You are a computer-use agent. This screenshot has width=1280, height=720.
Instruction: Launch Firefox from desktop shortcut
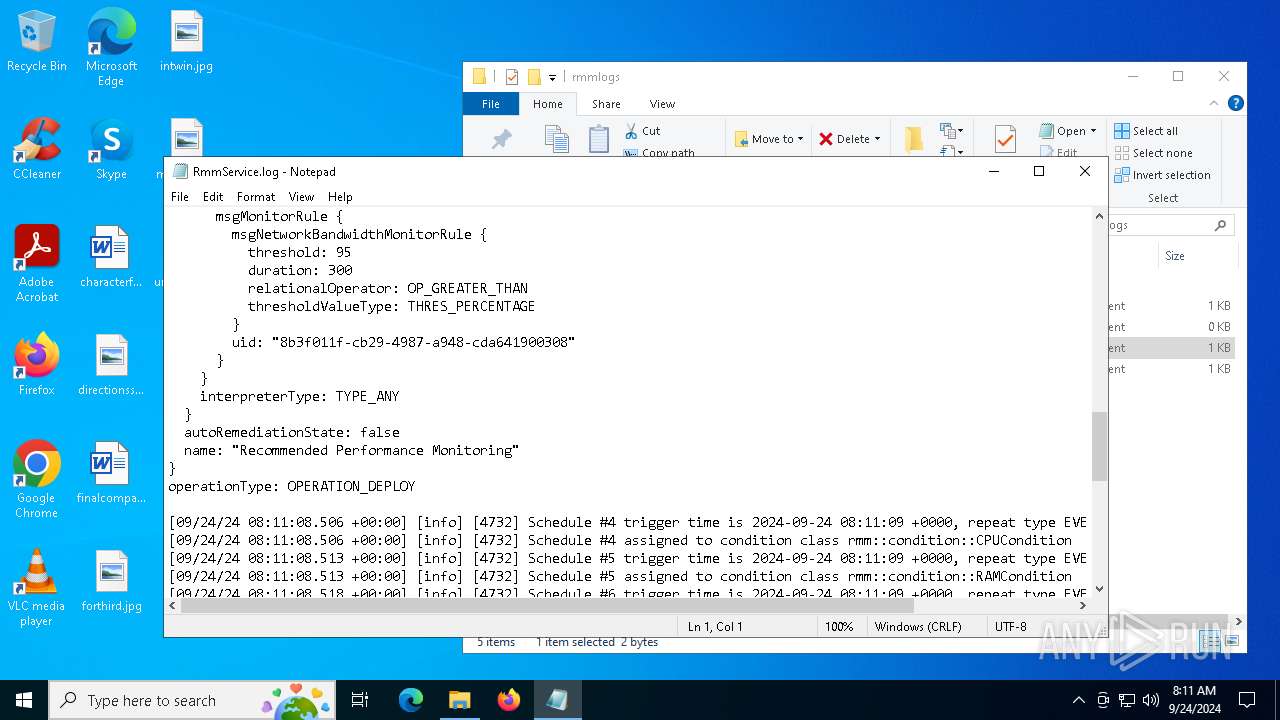(x=37, y=366)
